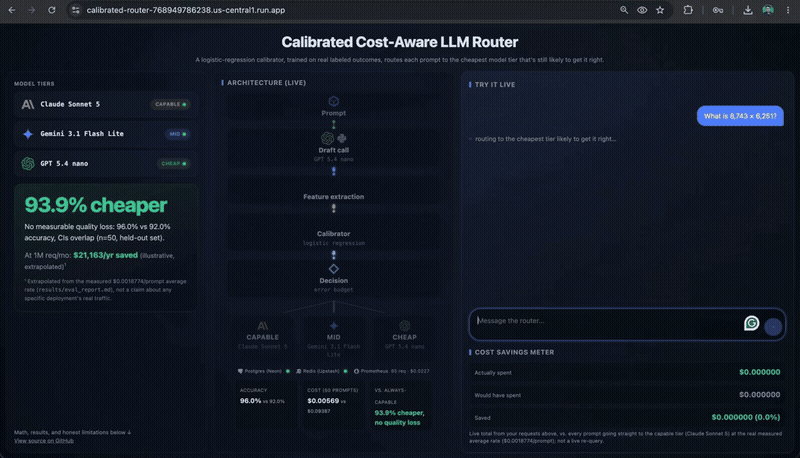Send message with the round send button
Viewport: 800px width, 458px height.
[773, 326]
